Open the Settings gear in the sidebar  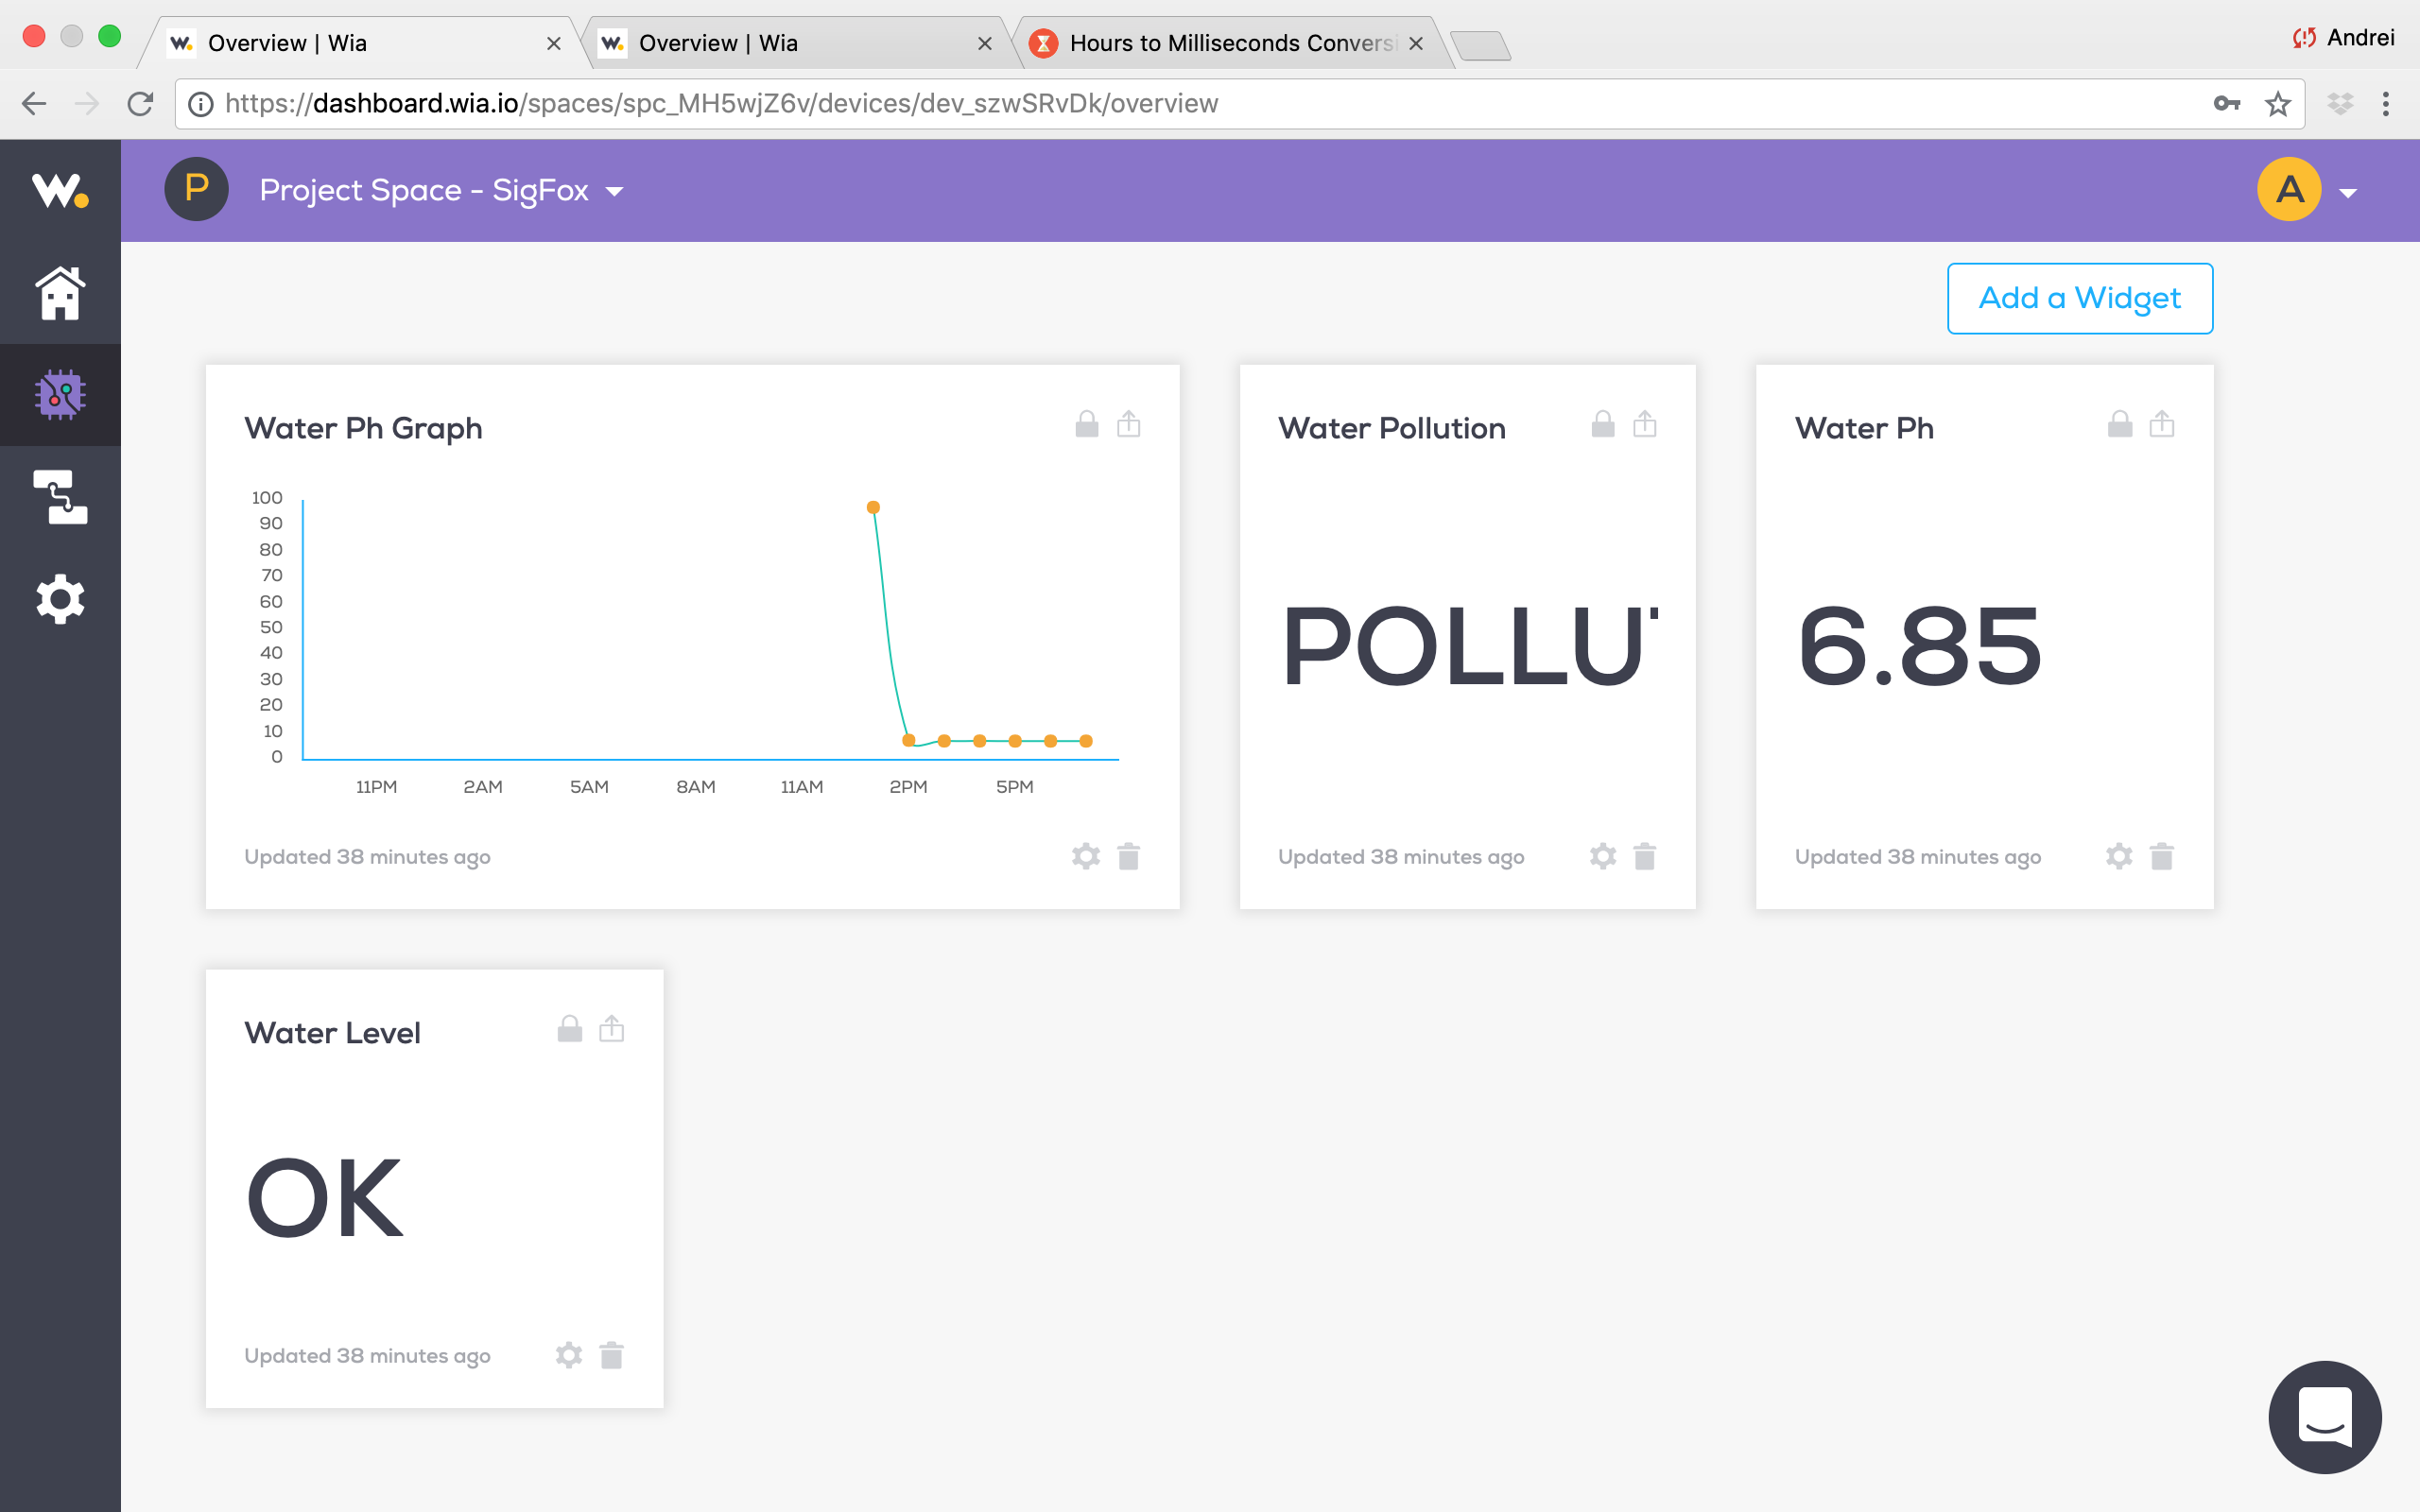pos(60,599)
